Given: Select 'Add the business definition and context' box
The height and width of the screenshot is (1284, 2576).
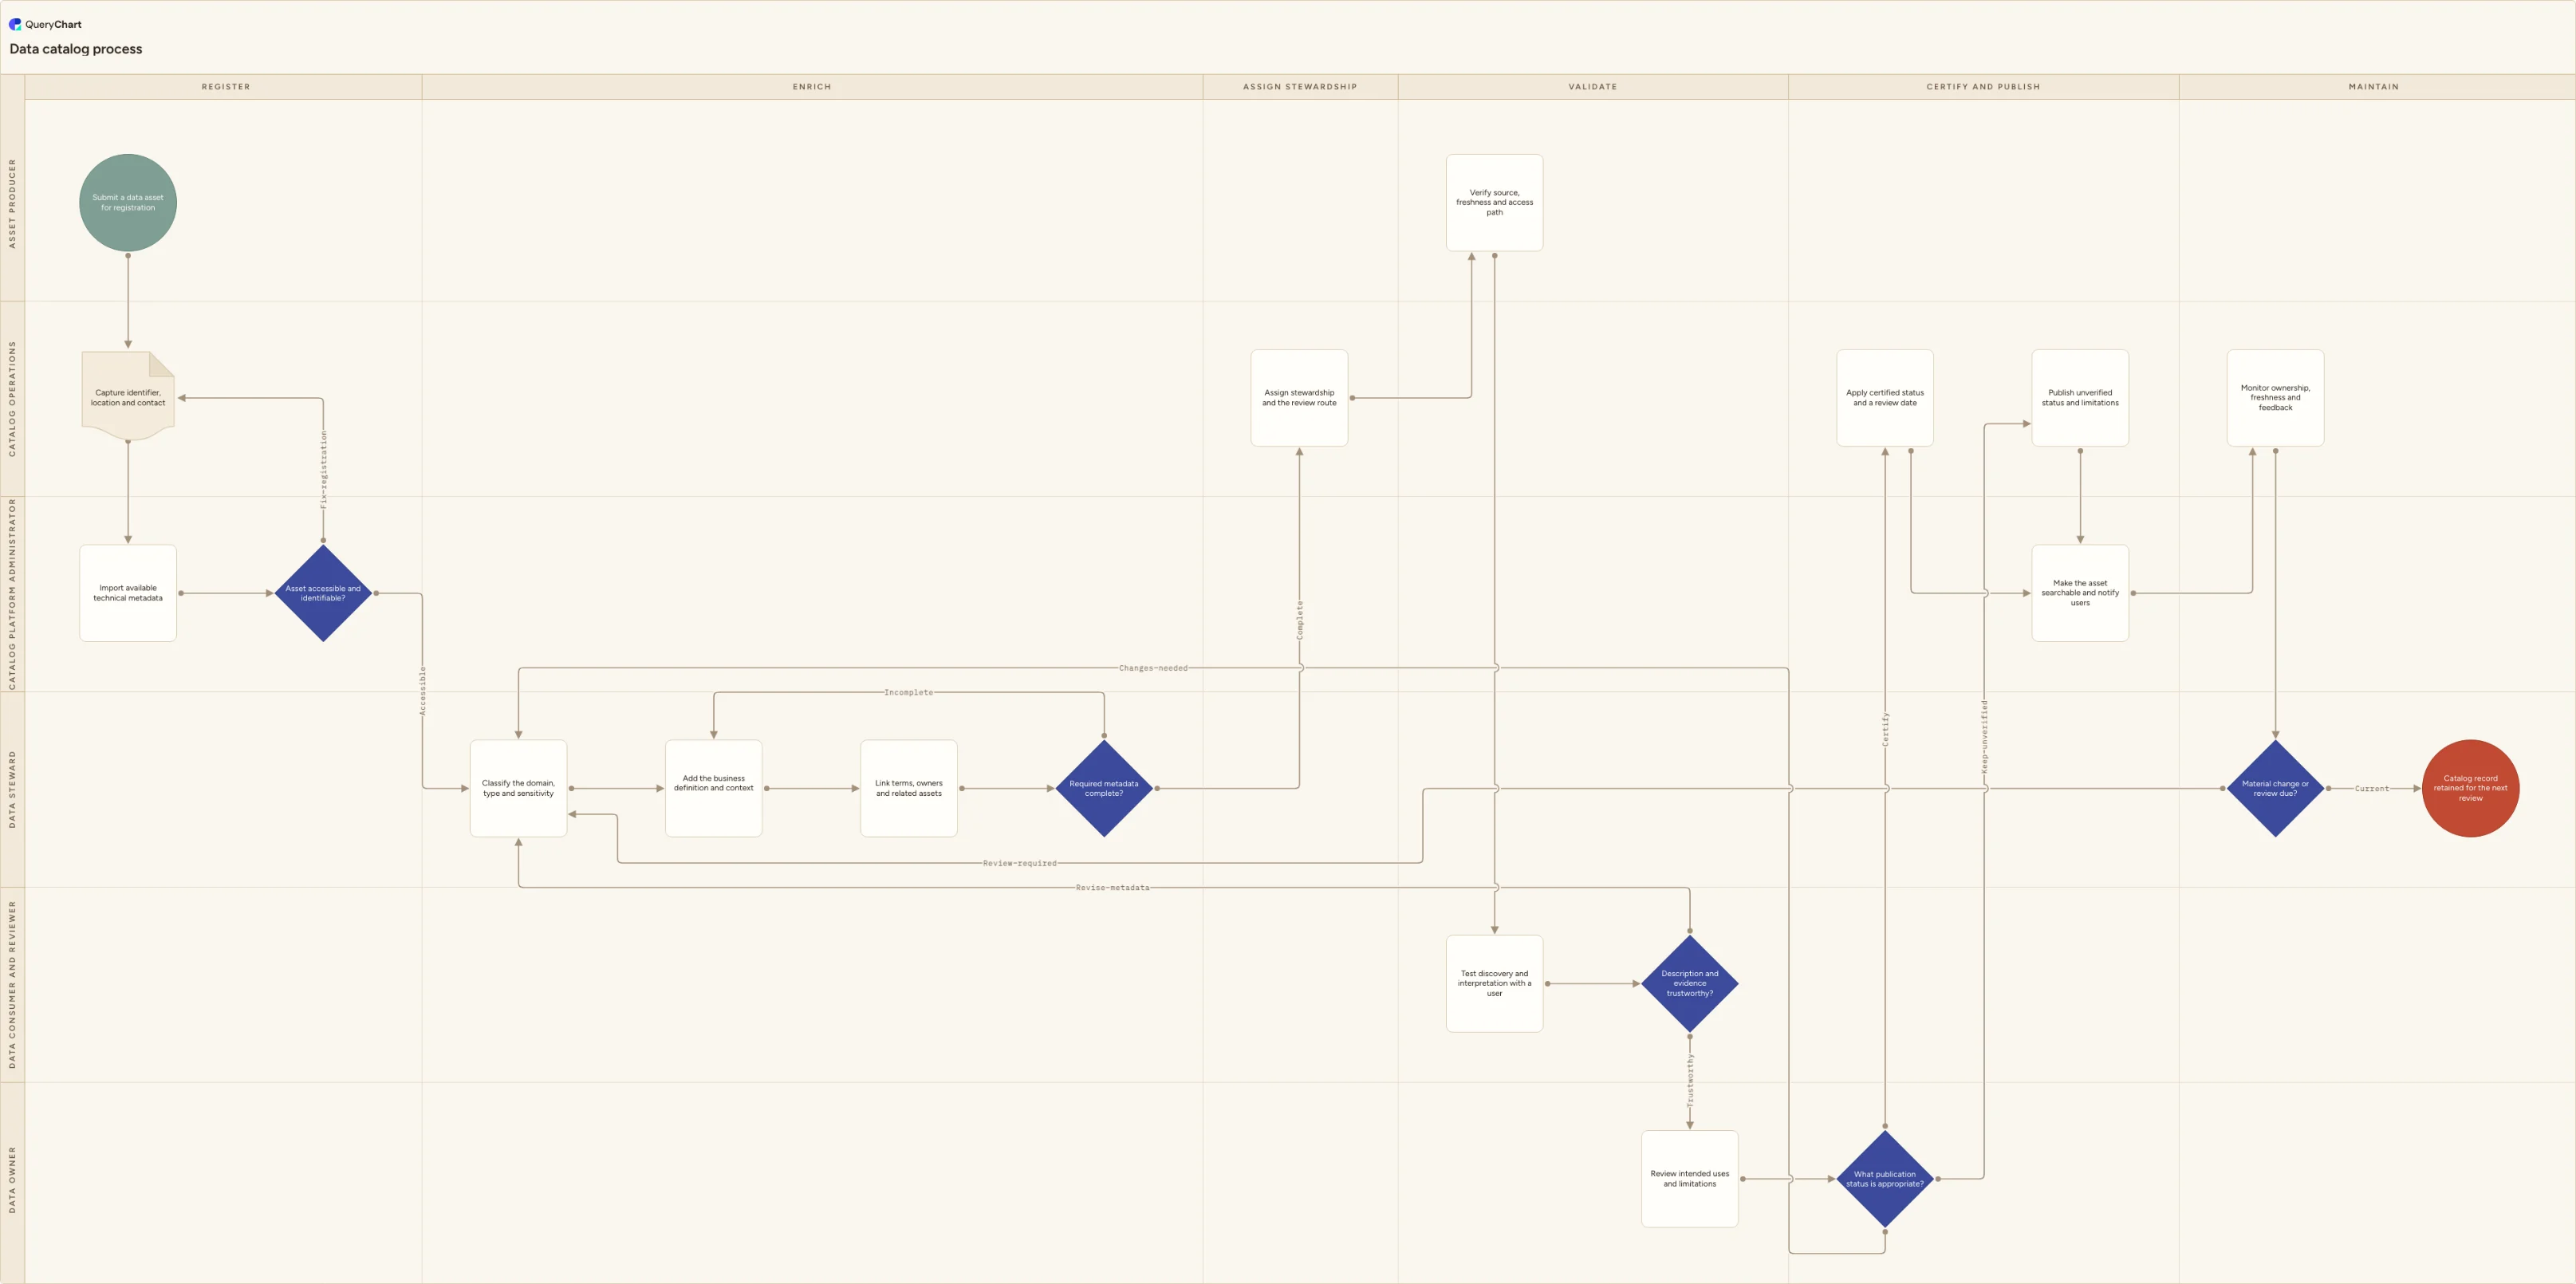Looking at the screenshot, I should coord(714,788).
